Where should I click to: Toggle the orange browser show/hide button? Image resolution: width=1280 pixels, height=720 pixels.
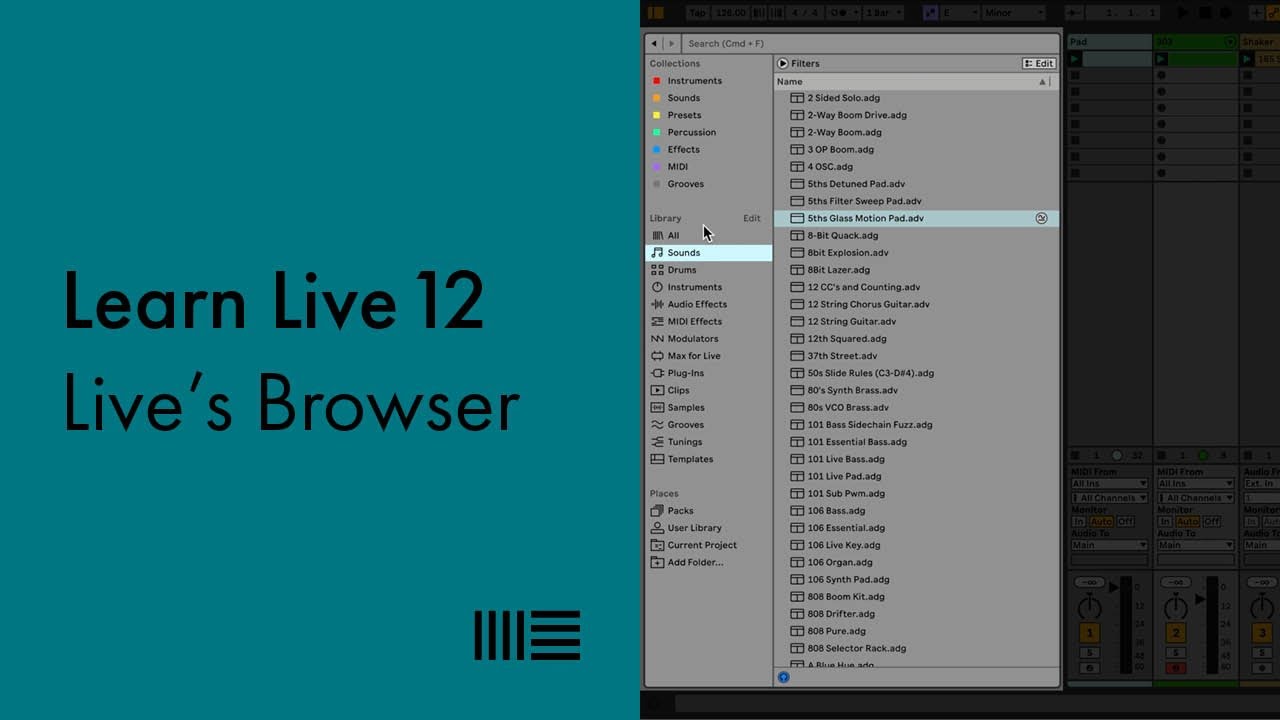click(656, 13)
